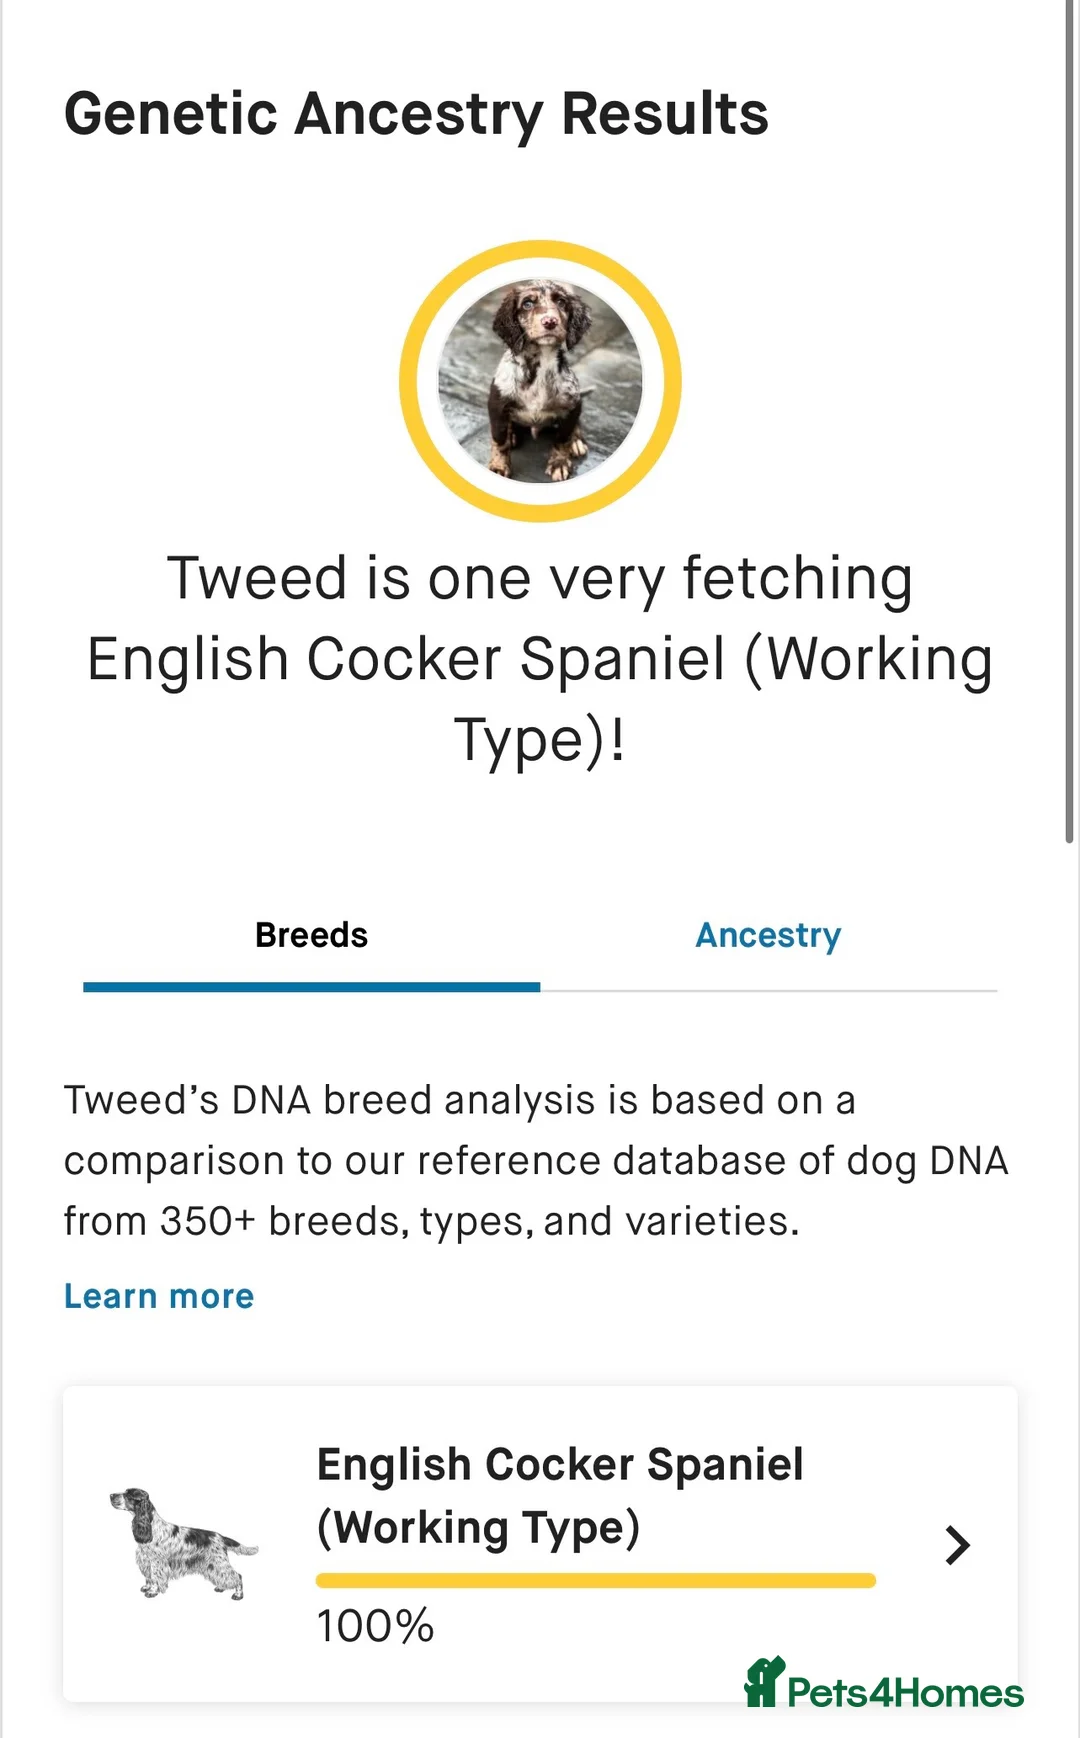Expand the English Cocker Spaniel breed details chevron
The height and width of the screenshot is (1738, 1080).
[x=956, y=1545]
